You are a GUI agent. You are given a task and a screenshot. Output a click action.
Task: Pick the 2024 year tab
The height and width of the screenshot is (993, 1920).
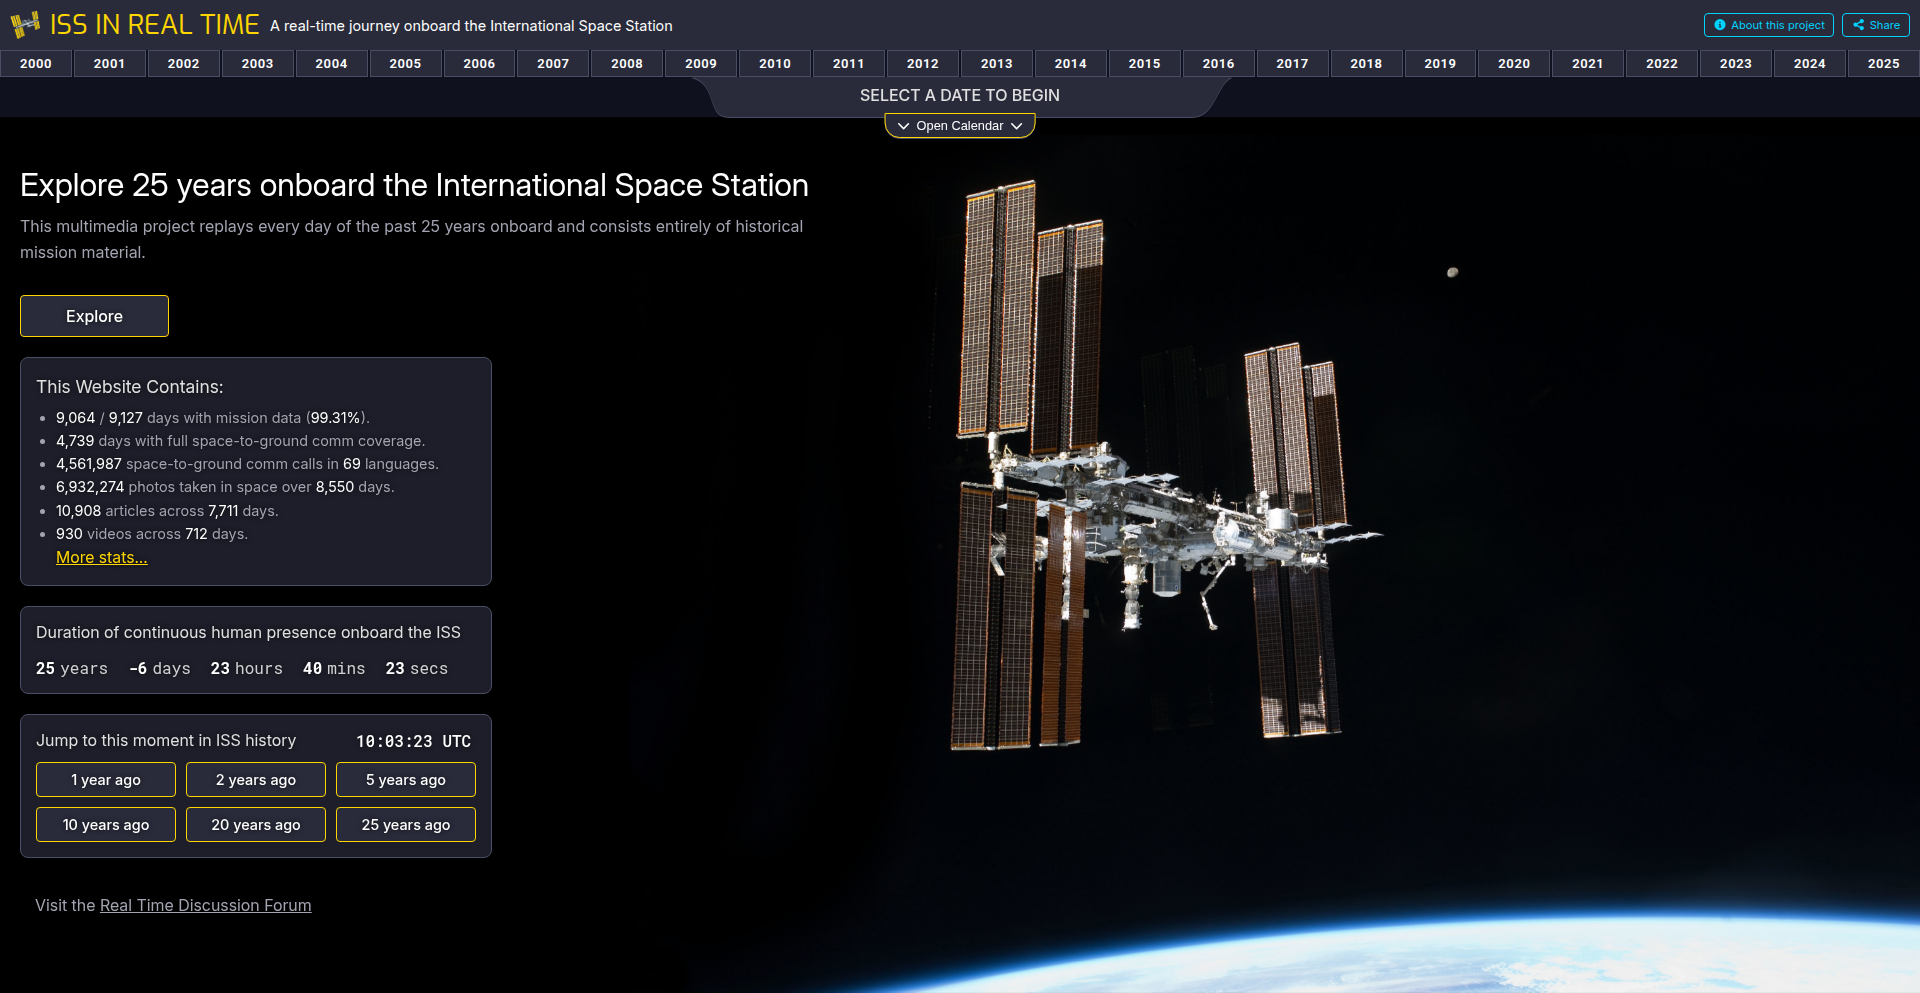pos(1810,63)
